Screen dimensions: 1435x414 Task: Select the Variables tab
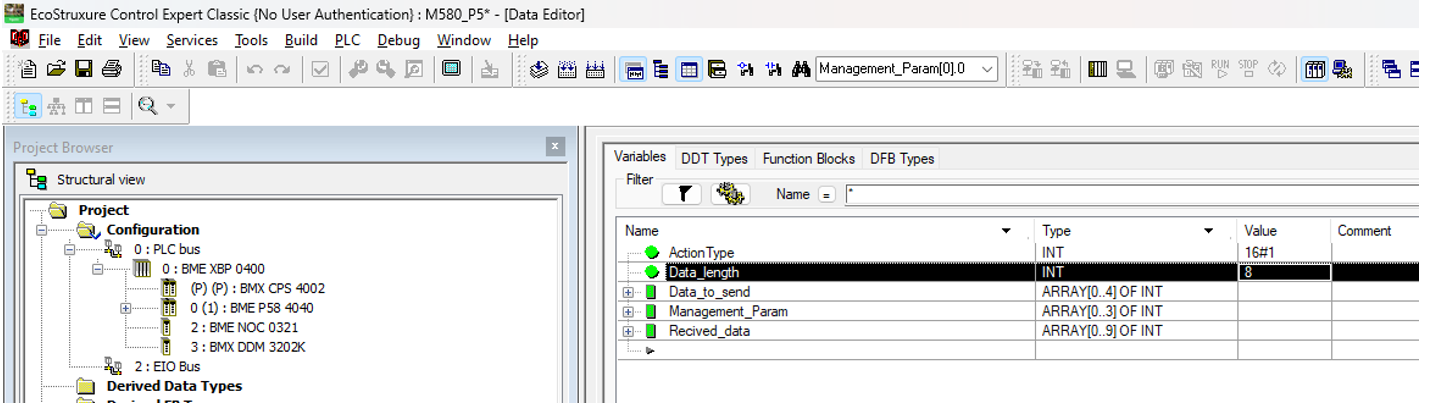(x=640, y=157)
